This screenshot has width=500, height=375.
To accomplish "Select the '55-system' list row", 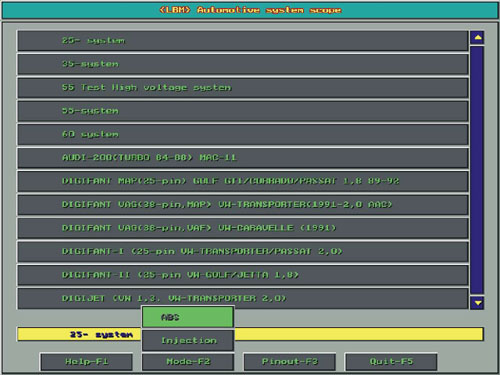I will point(243,111).
